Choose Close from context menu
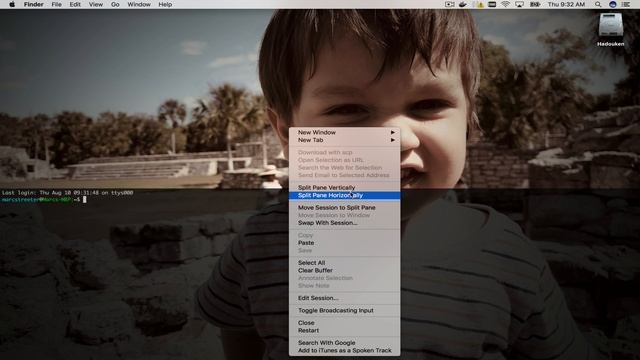The width and height of the screenshot is (640, 360). pos(344,322)
